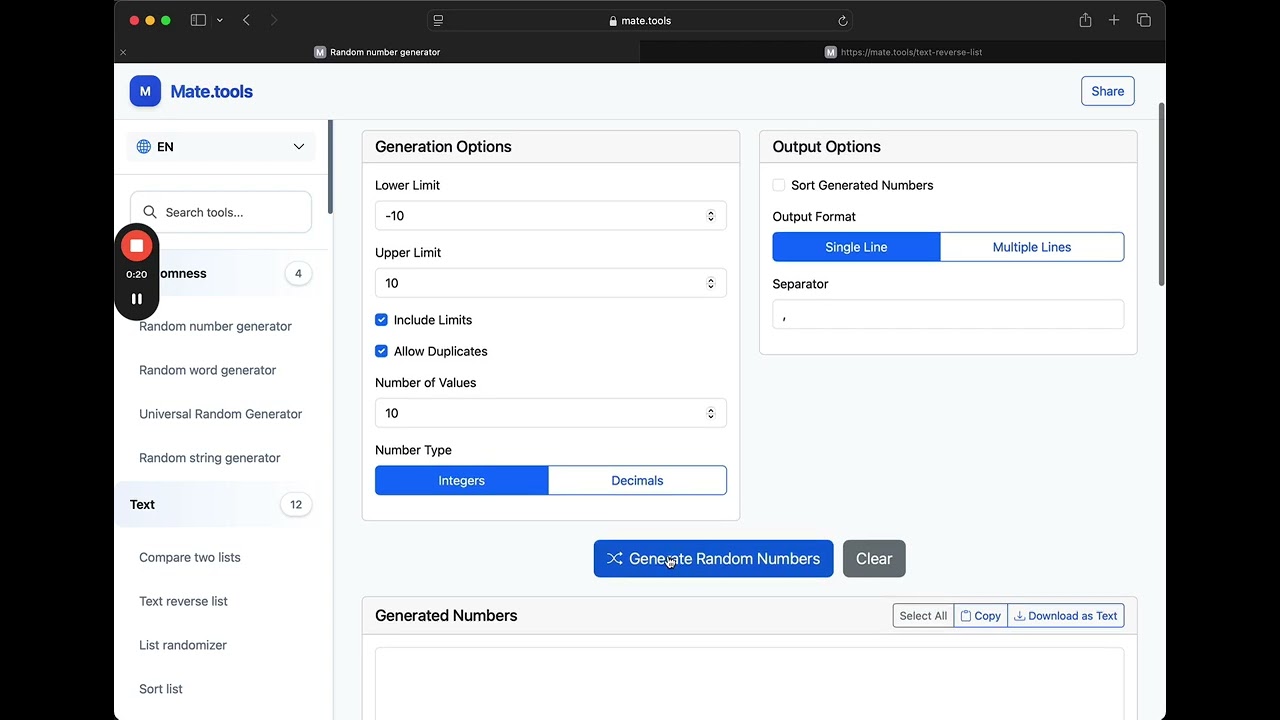Open a new Safari tab
The height and width of the screenshot is (720, 1280).
click(1114, 20)
